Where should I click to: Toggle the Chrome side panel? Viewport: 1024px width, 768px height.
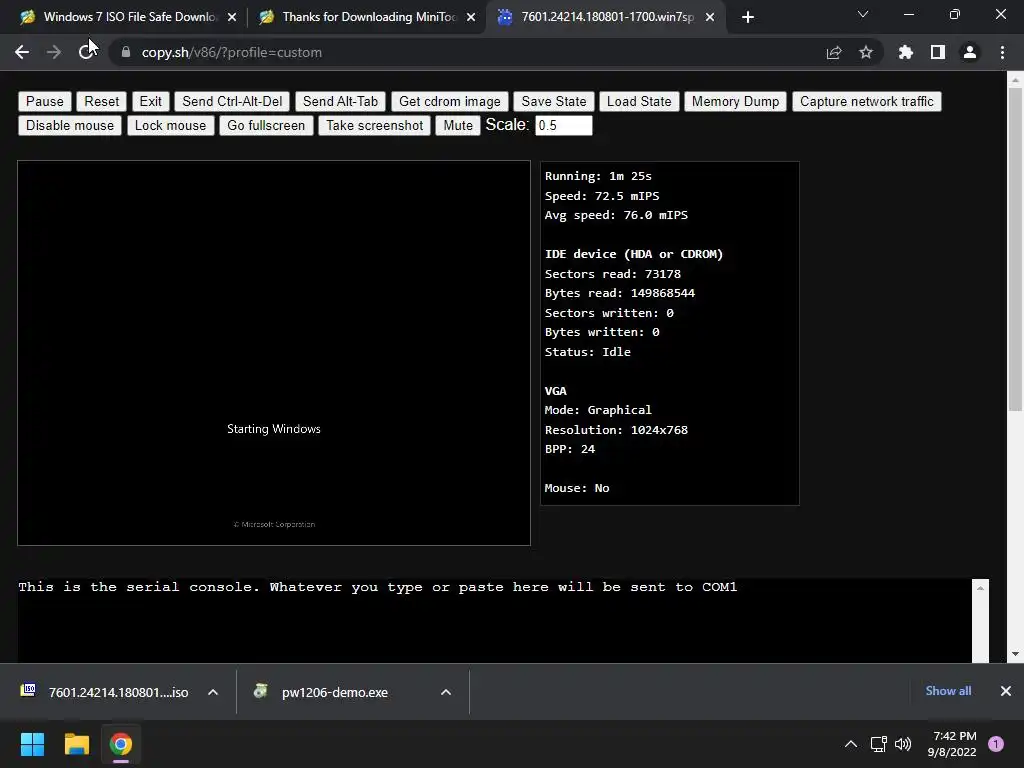point(938,52)
